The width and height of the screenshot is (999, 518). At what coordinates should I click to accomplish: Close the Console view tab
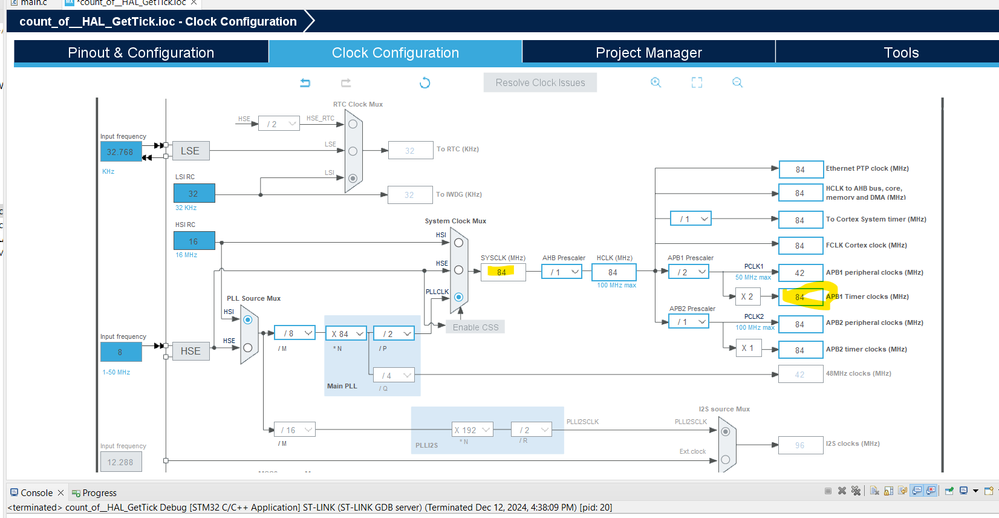pos(61,493)
